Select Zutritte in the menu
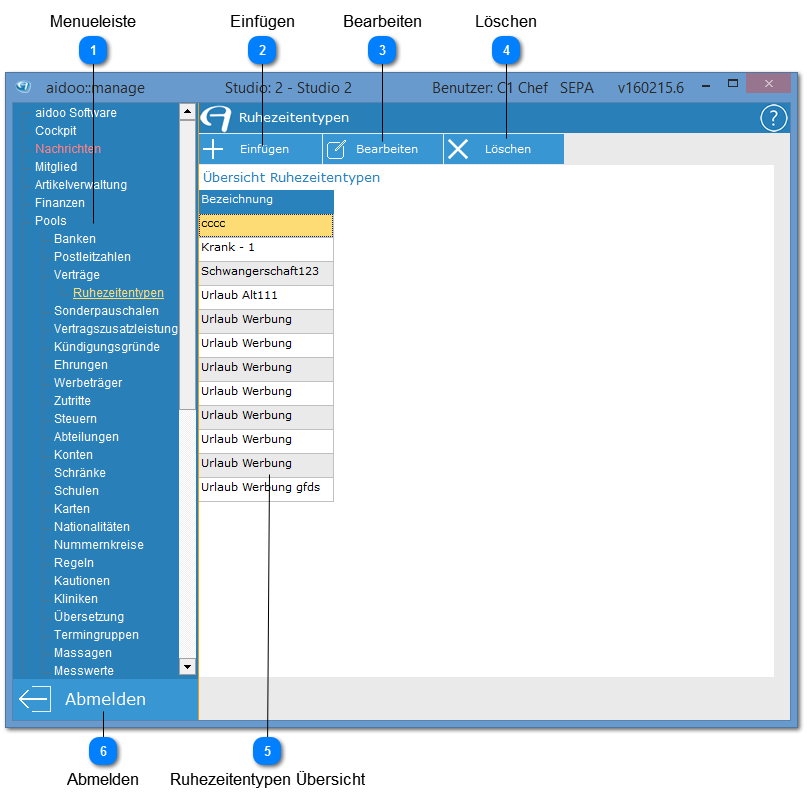The height and width of the screenshot is (805, 807). [72, 401]
